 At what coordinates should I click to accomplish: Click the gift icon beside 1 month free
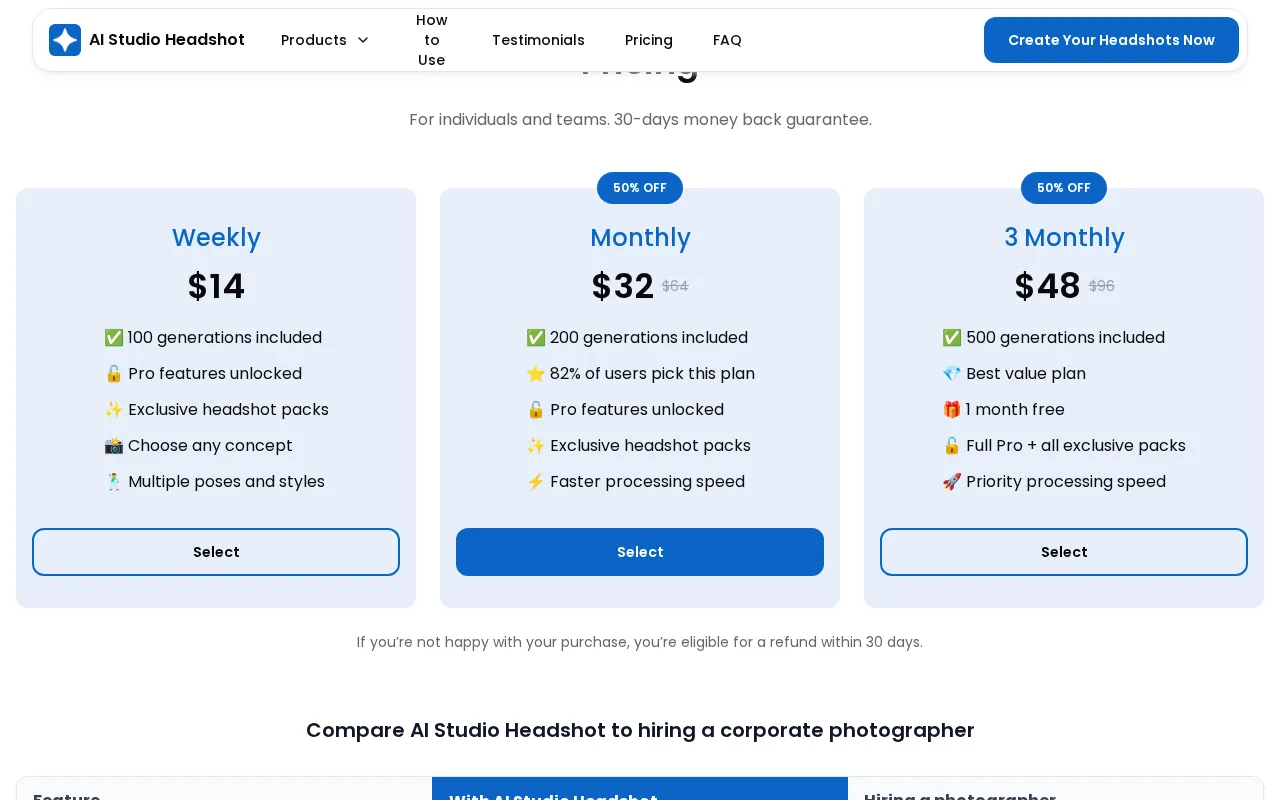coord(951,410)
